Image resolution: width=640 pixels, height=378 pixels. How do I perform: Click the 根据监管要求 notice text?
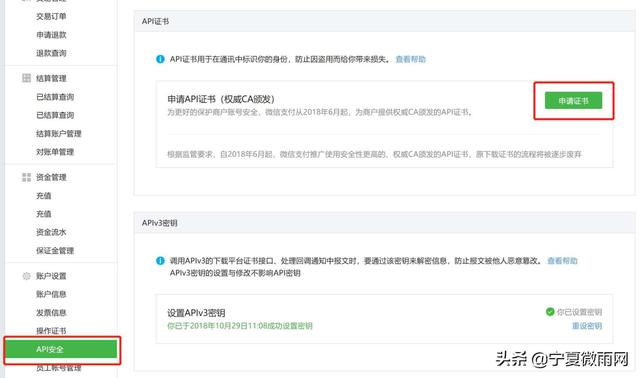[x=374, y=154]
